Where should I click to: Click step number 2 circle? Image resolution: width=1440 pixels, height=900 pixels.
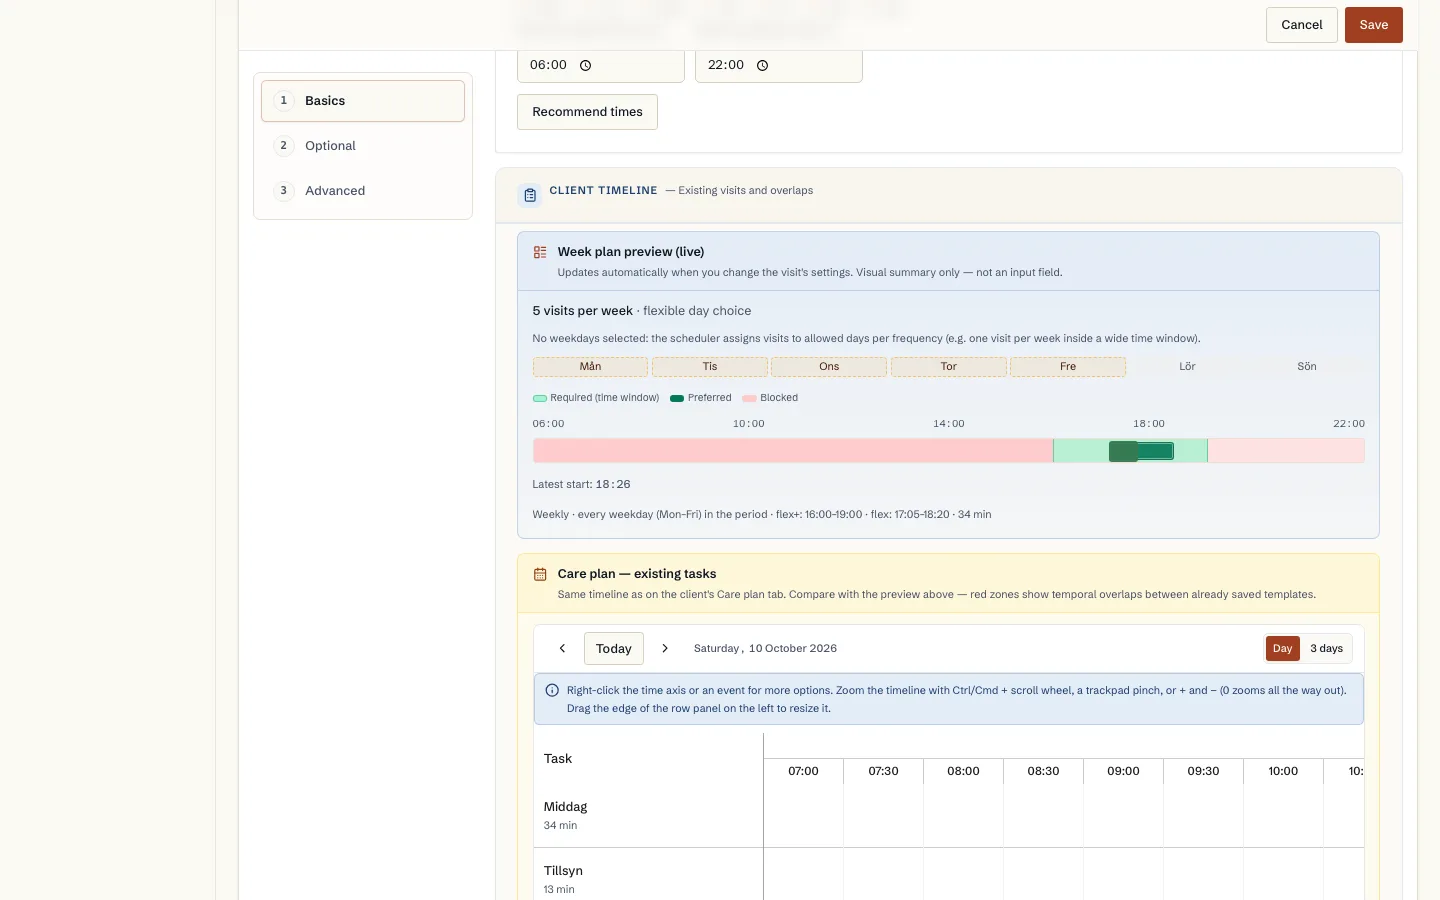point(284,146)
